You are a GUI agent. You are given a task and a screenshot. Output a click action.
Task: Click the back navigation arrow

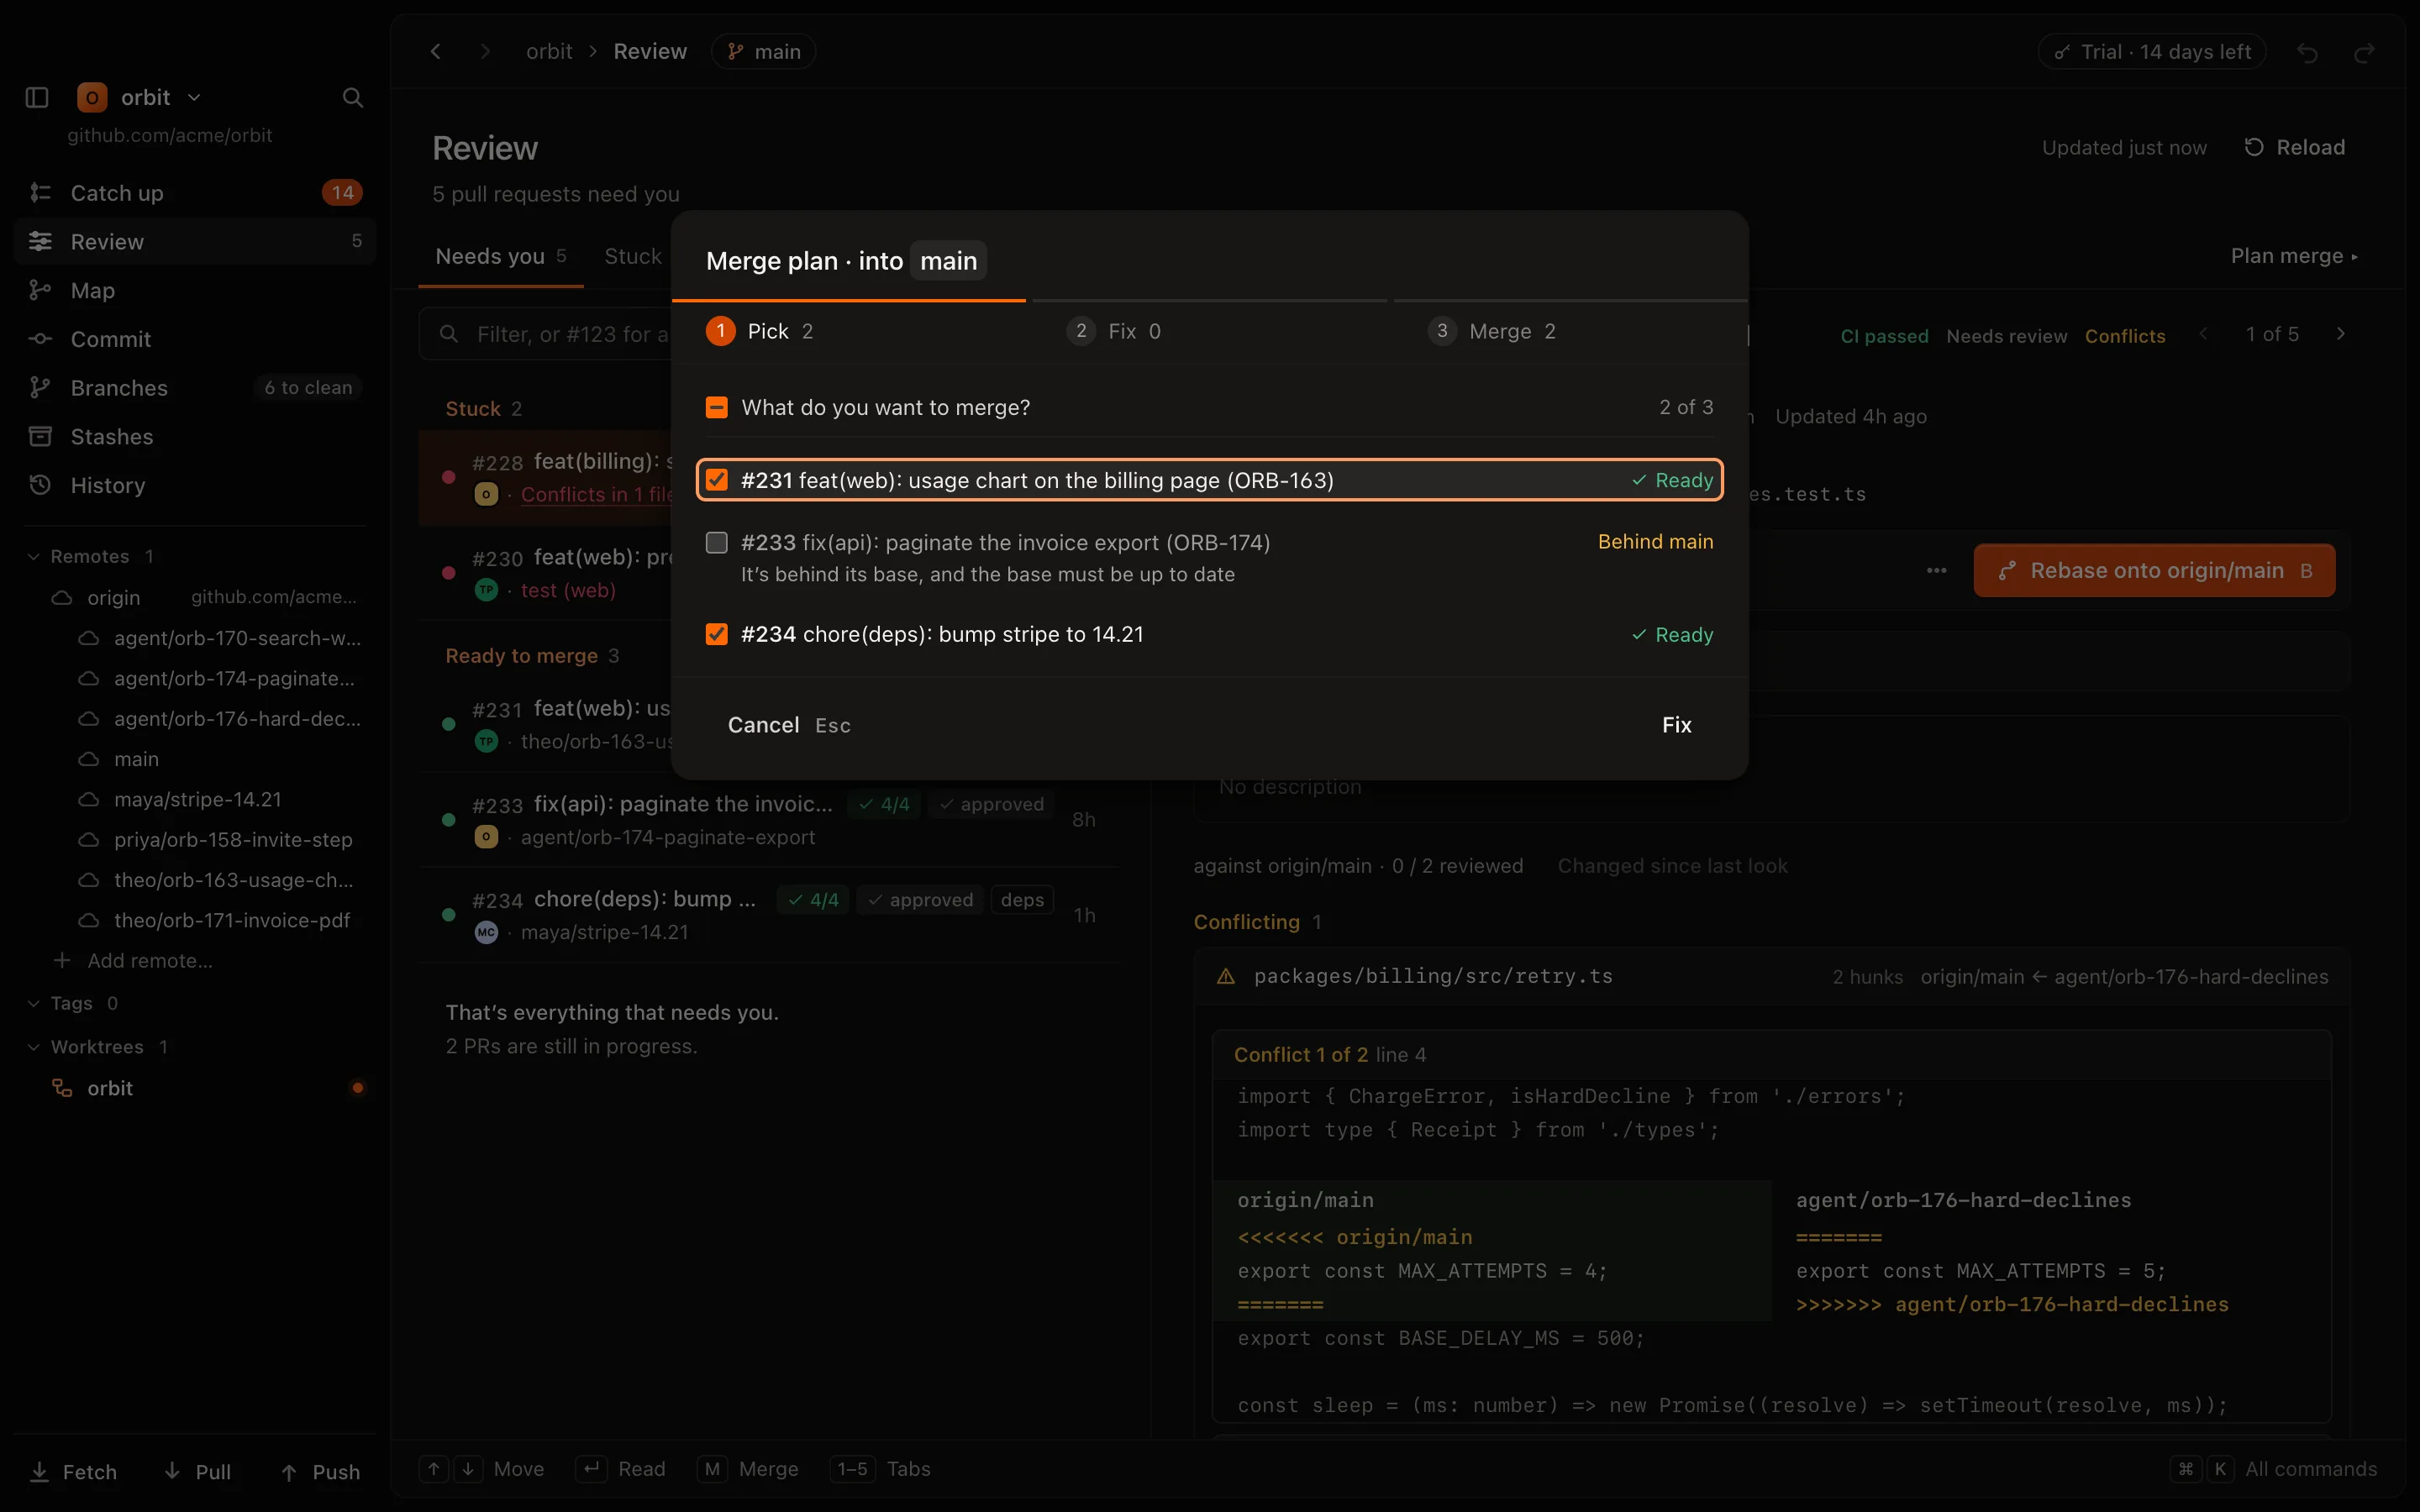tap(436, 51)
